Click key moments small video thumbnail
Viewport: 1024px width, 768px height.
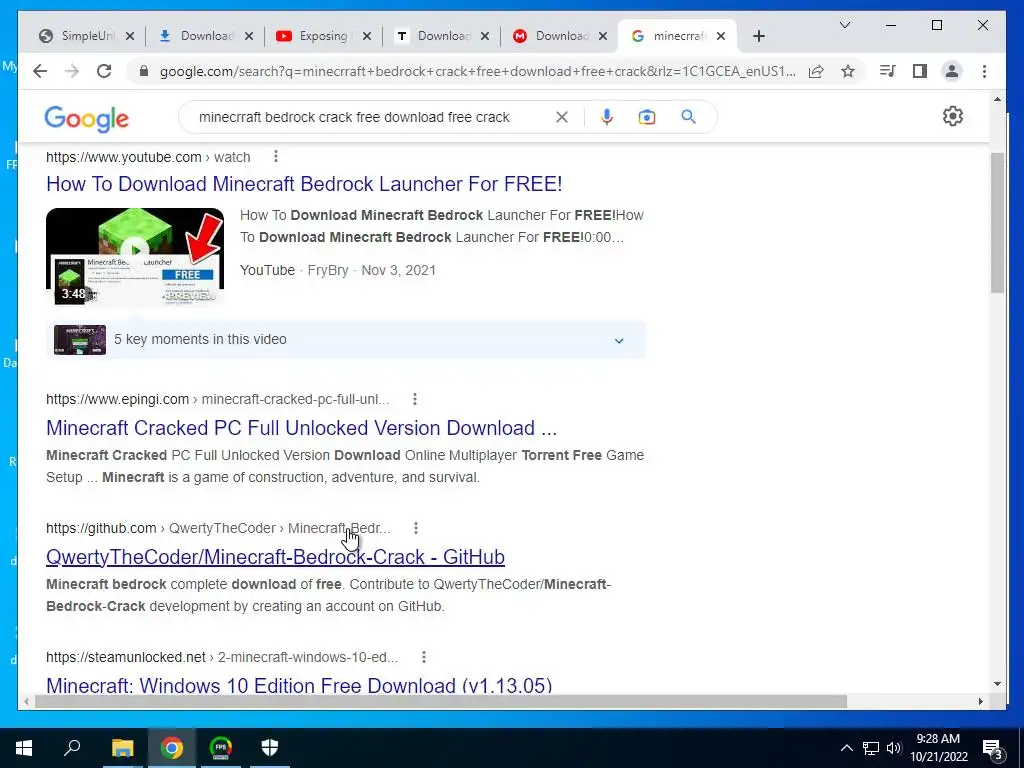(x=80, y=340)
